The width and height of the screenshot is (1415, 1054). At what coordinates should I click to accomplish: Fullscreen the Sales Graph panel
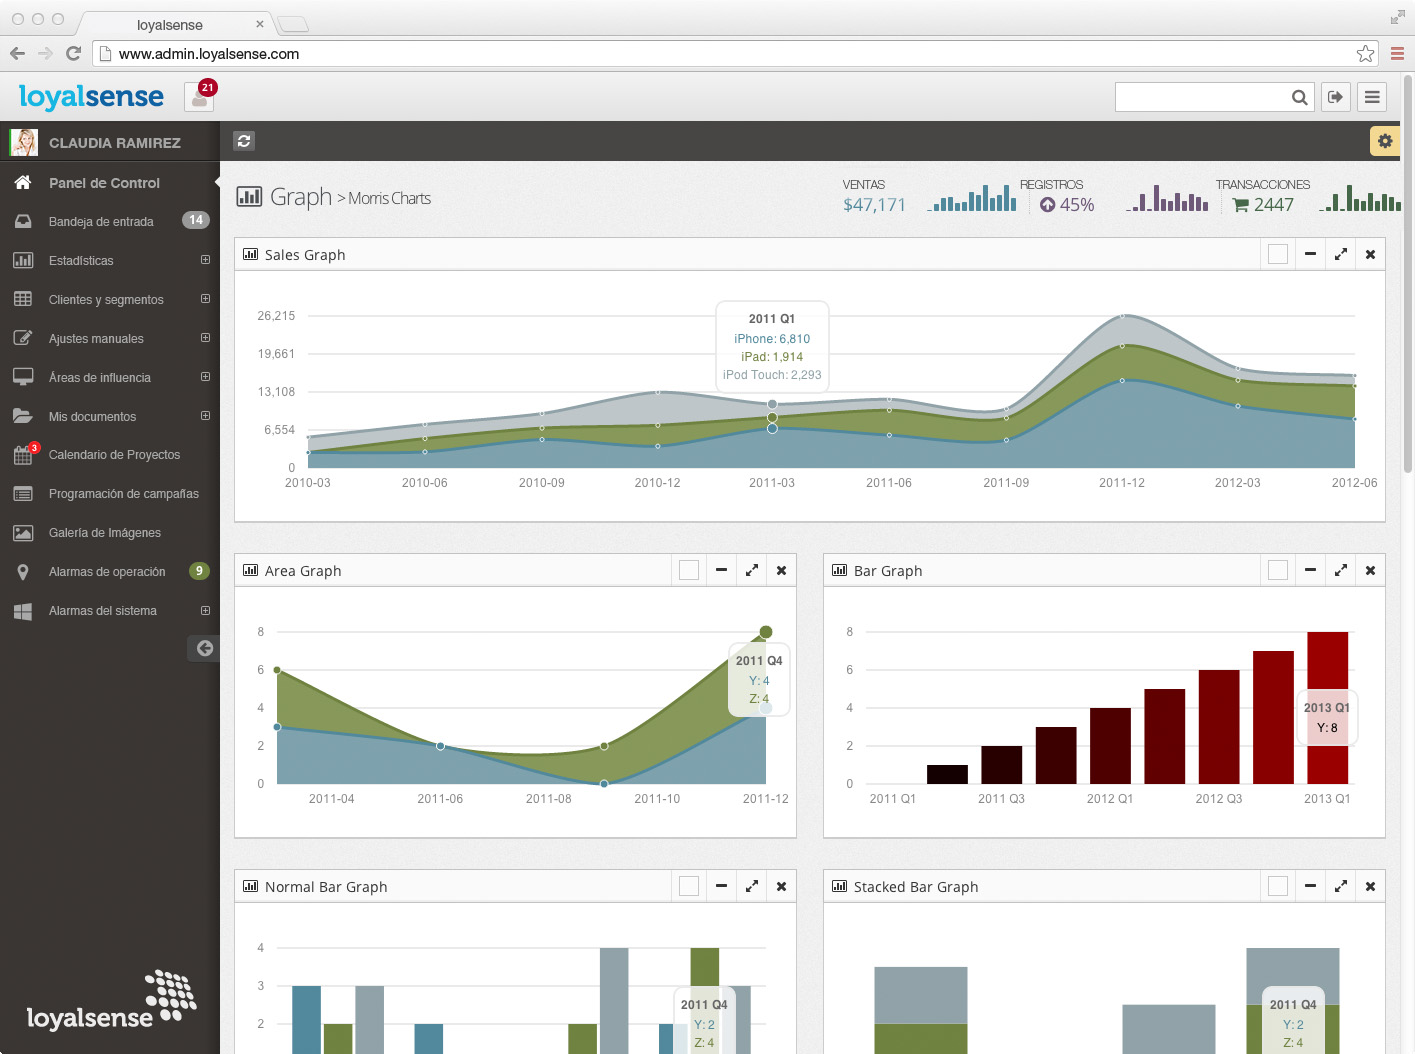click(1340, 255)
